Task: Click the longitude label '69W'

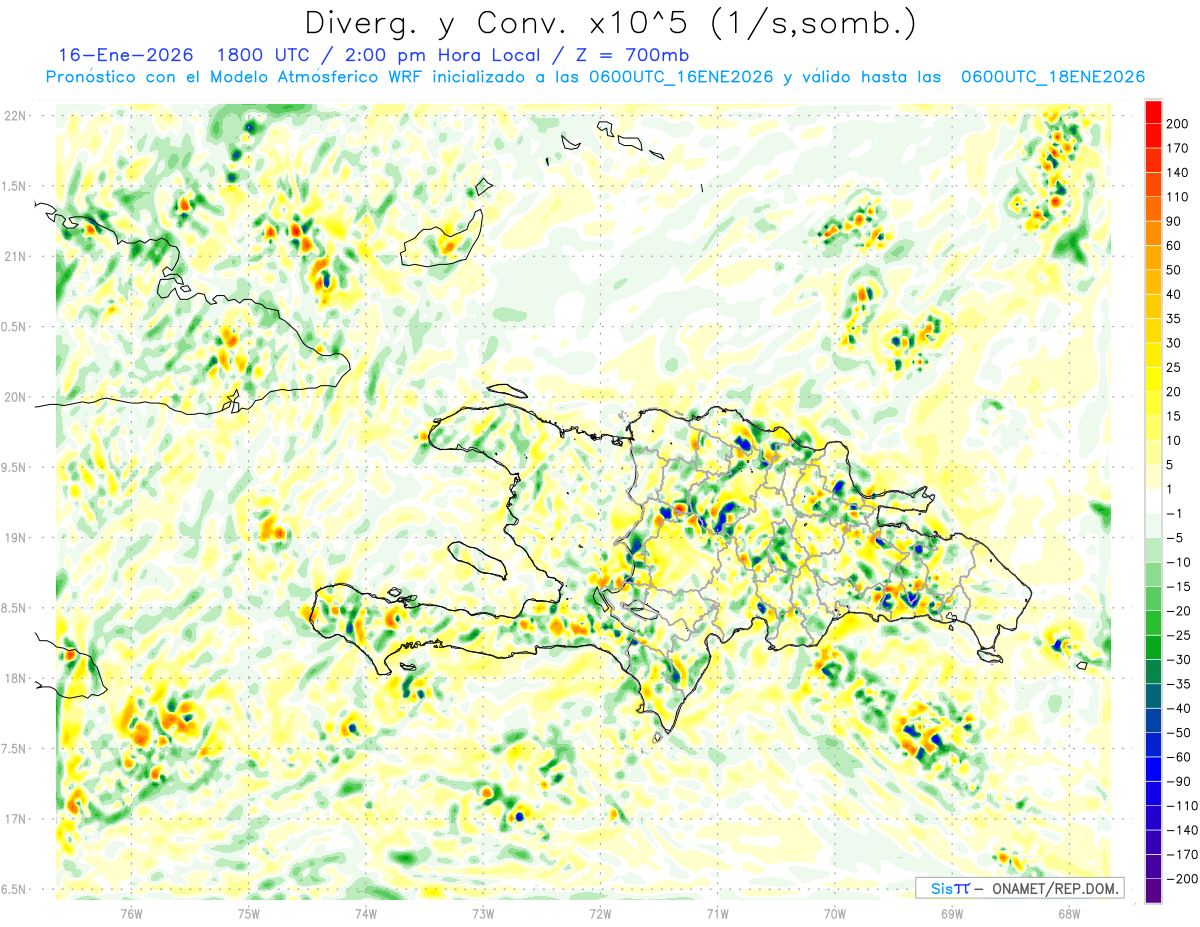Action: [951, 913]
